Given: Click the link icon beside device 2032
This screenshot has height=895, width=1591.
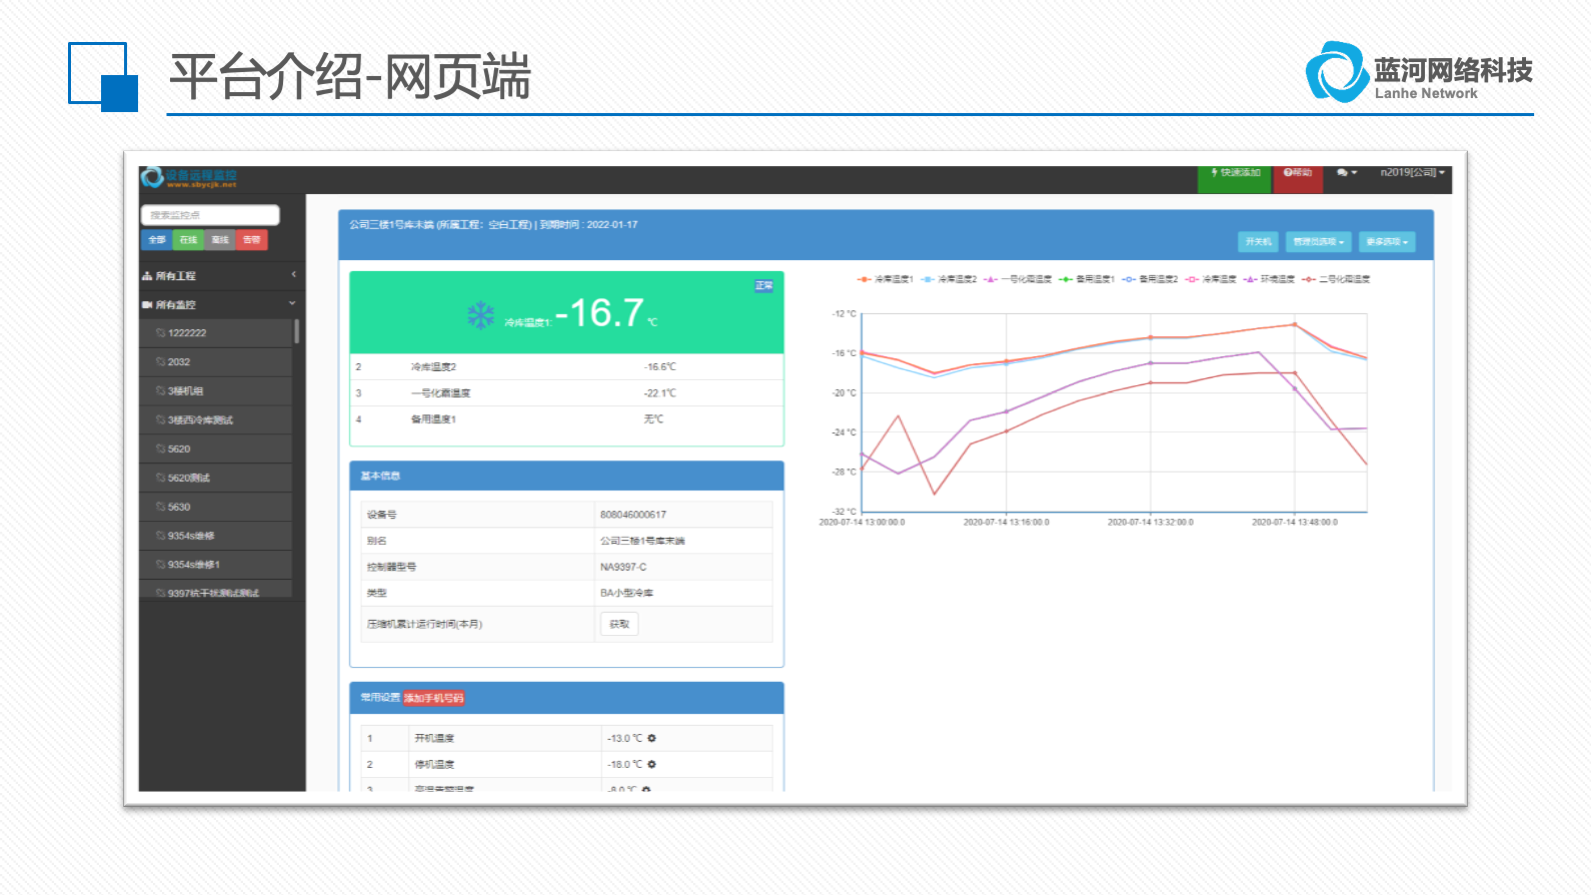Looking at the screenshot, I should coord(160,362).
